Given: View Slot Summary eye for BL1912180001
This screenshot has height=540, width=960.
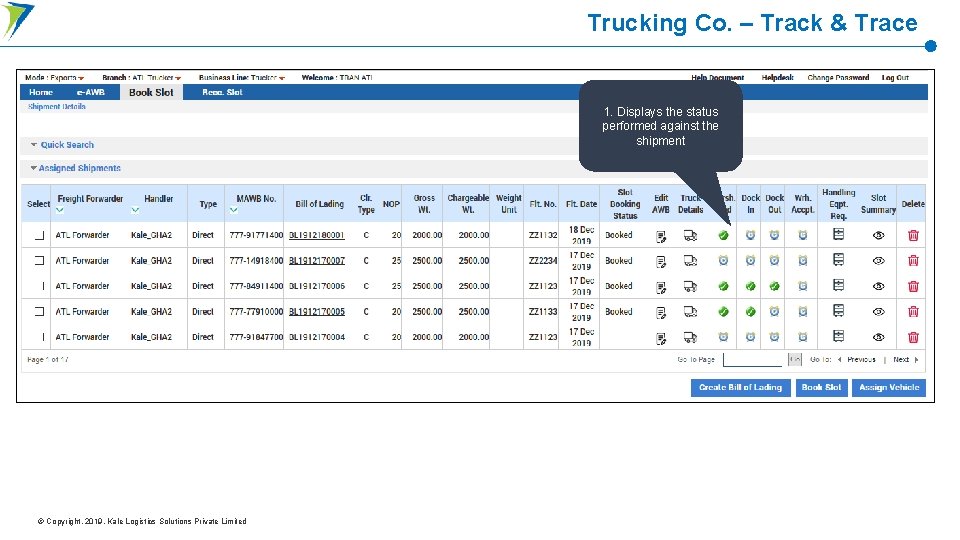Looking at the screenshot, I should coord(879,235).
